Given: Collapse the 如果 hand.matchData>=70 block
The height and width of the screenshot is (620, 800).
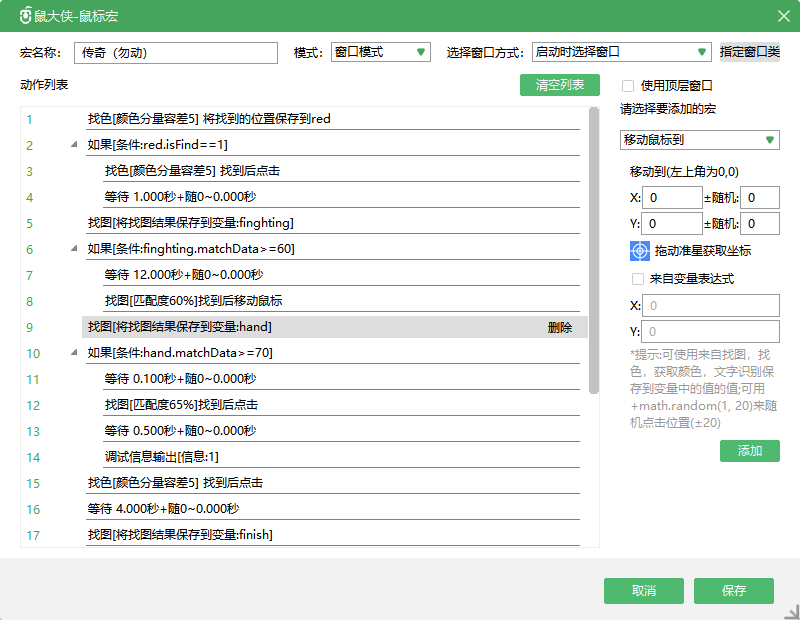Looking at the screenshot, I should (73, 353).
